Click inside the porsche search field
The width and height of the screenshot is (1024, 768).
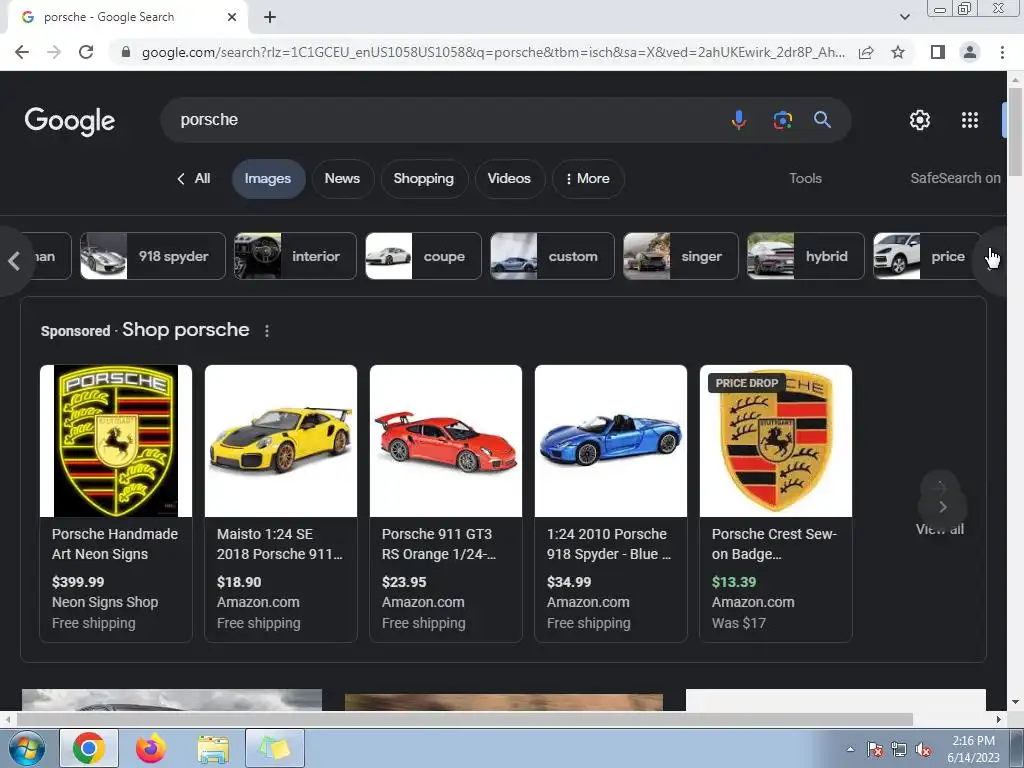point(444,120)
